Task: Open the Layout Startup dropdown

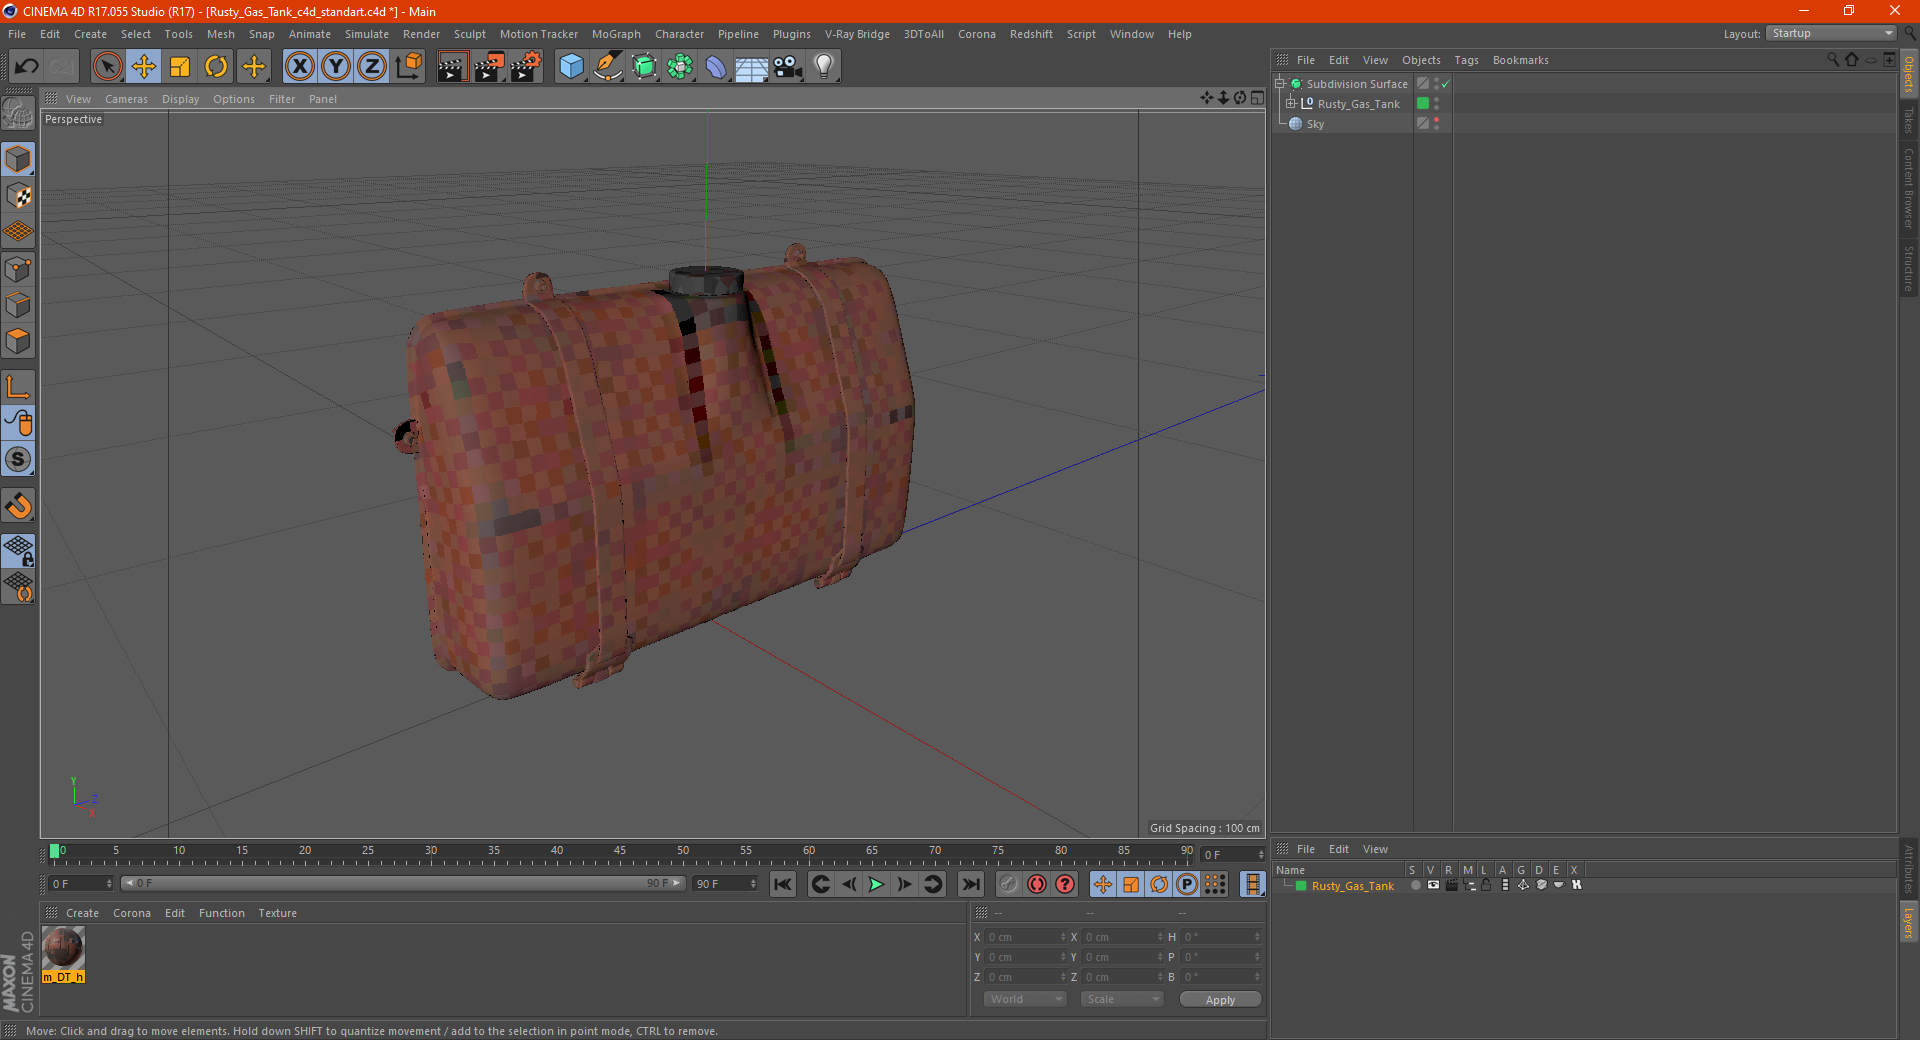Action: [1831, 33]
